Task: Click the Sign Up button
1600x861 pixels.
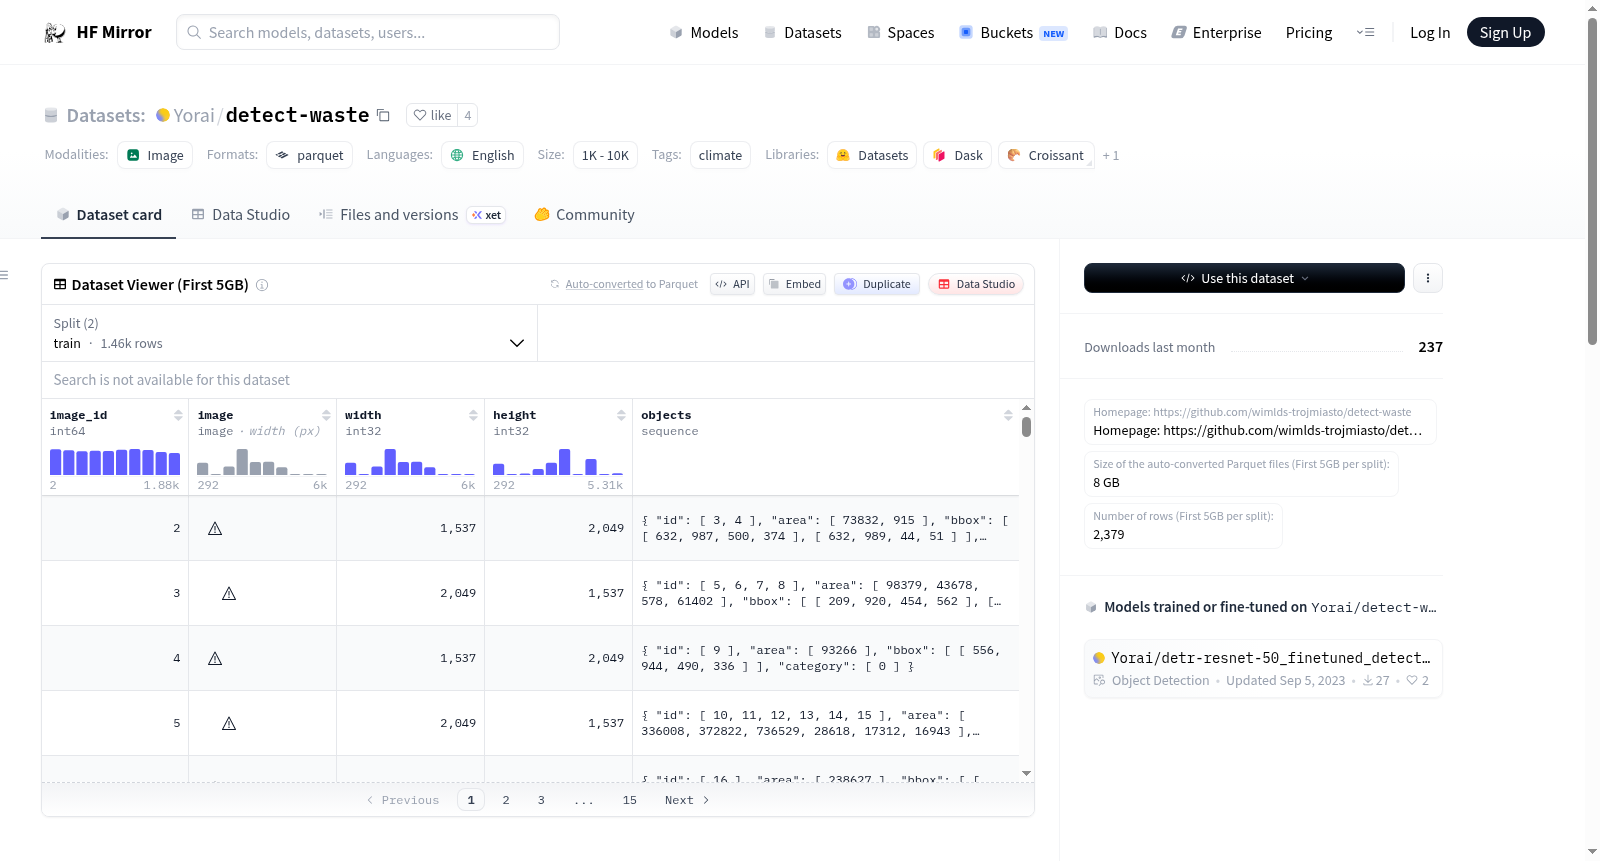Action: pyautogui.click(x=1505, y=32)
